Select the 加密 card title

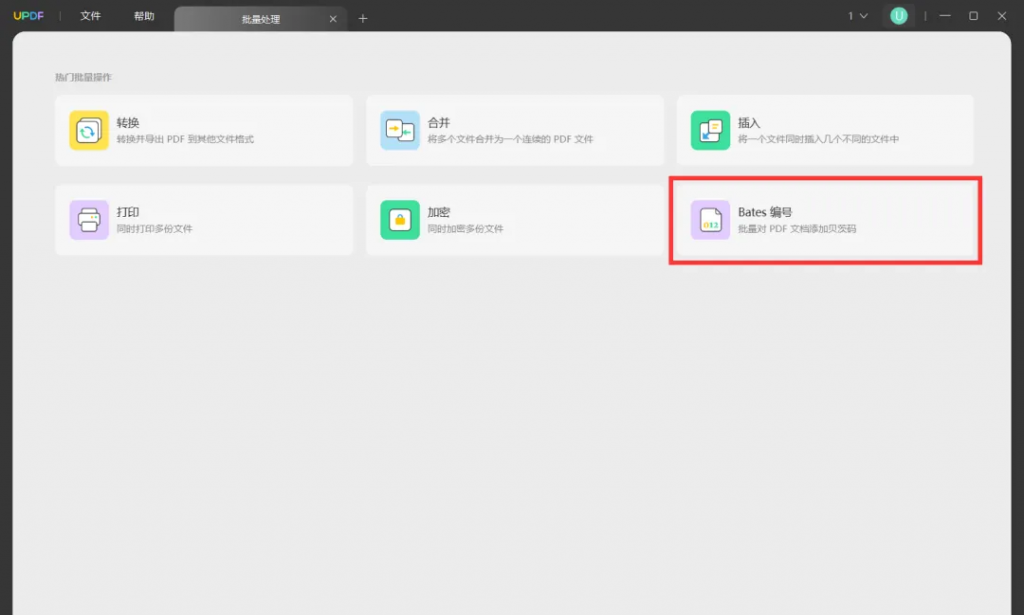(x=439, y=212)
